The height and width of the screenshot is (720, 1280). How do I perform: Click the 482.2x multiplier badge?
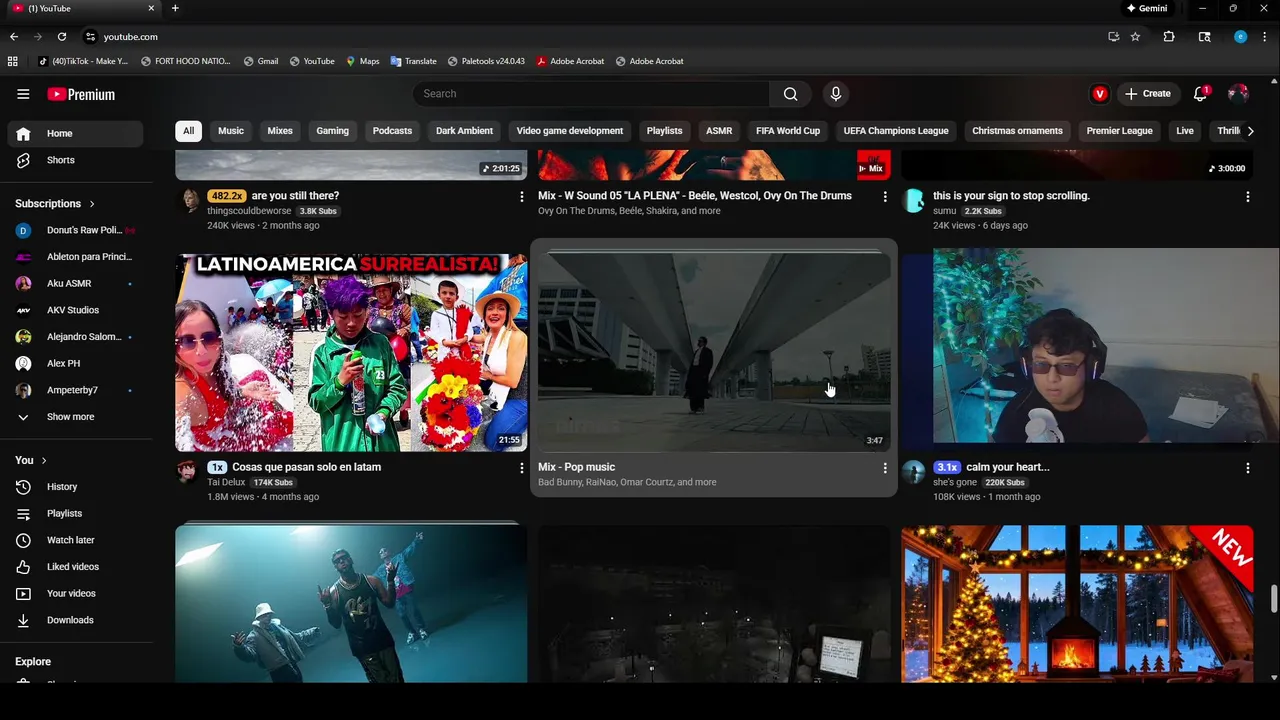(x=226, y=196)
